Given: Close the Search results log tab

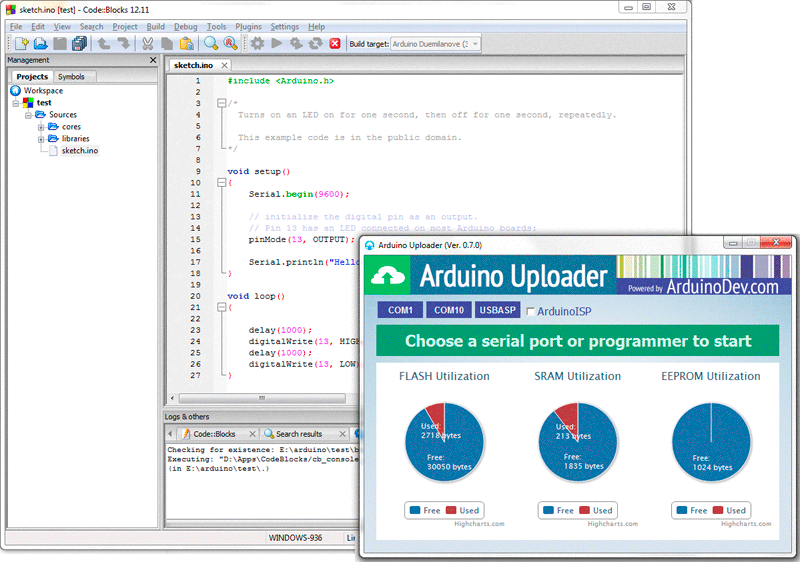Looking at the screenshot, I should point(342,434).
